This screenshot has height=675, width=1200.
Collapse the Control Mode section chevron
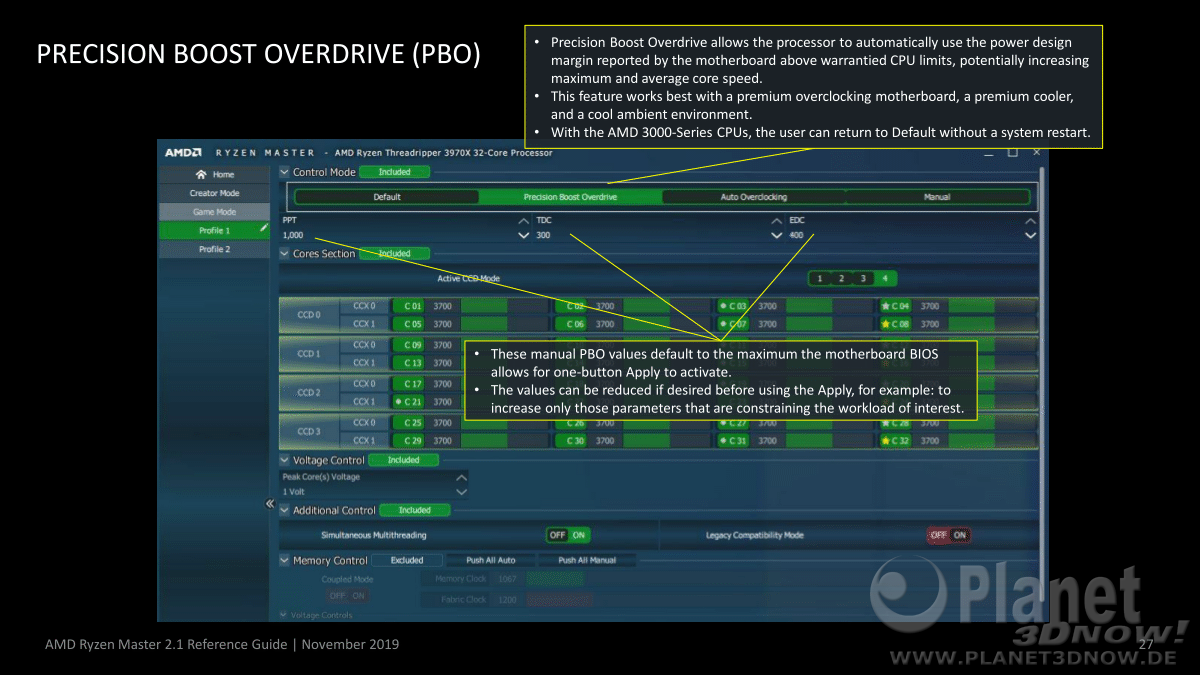(285, 172)
